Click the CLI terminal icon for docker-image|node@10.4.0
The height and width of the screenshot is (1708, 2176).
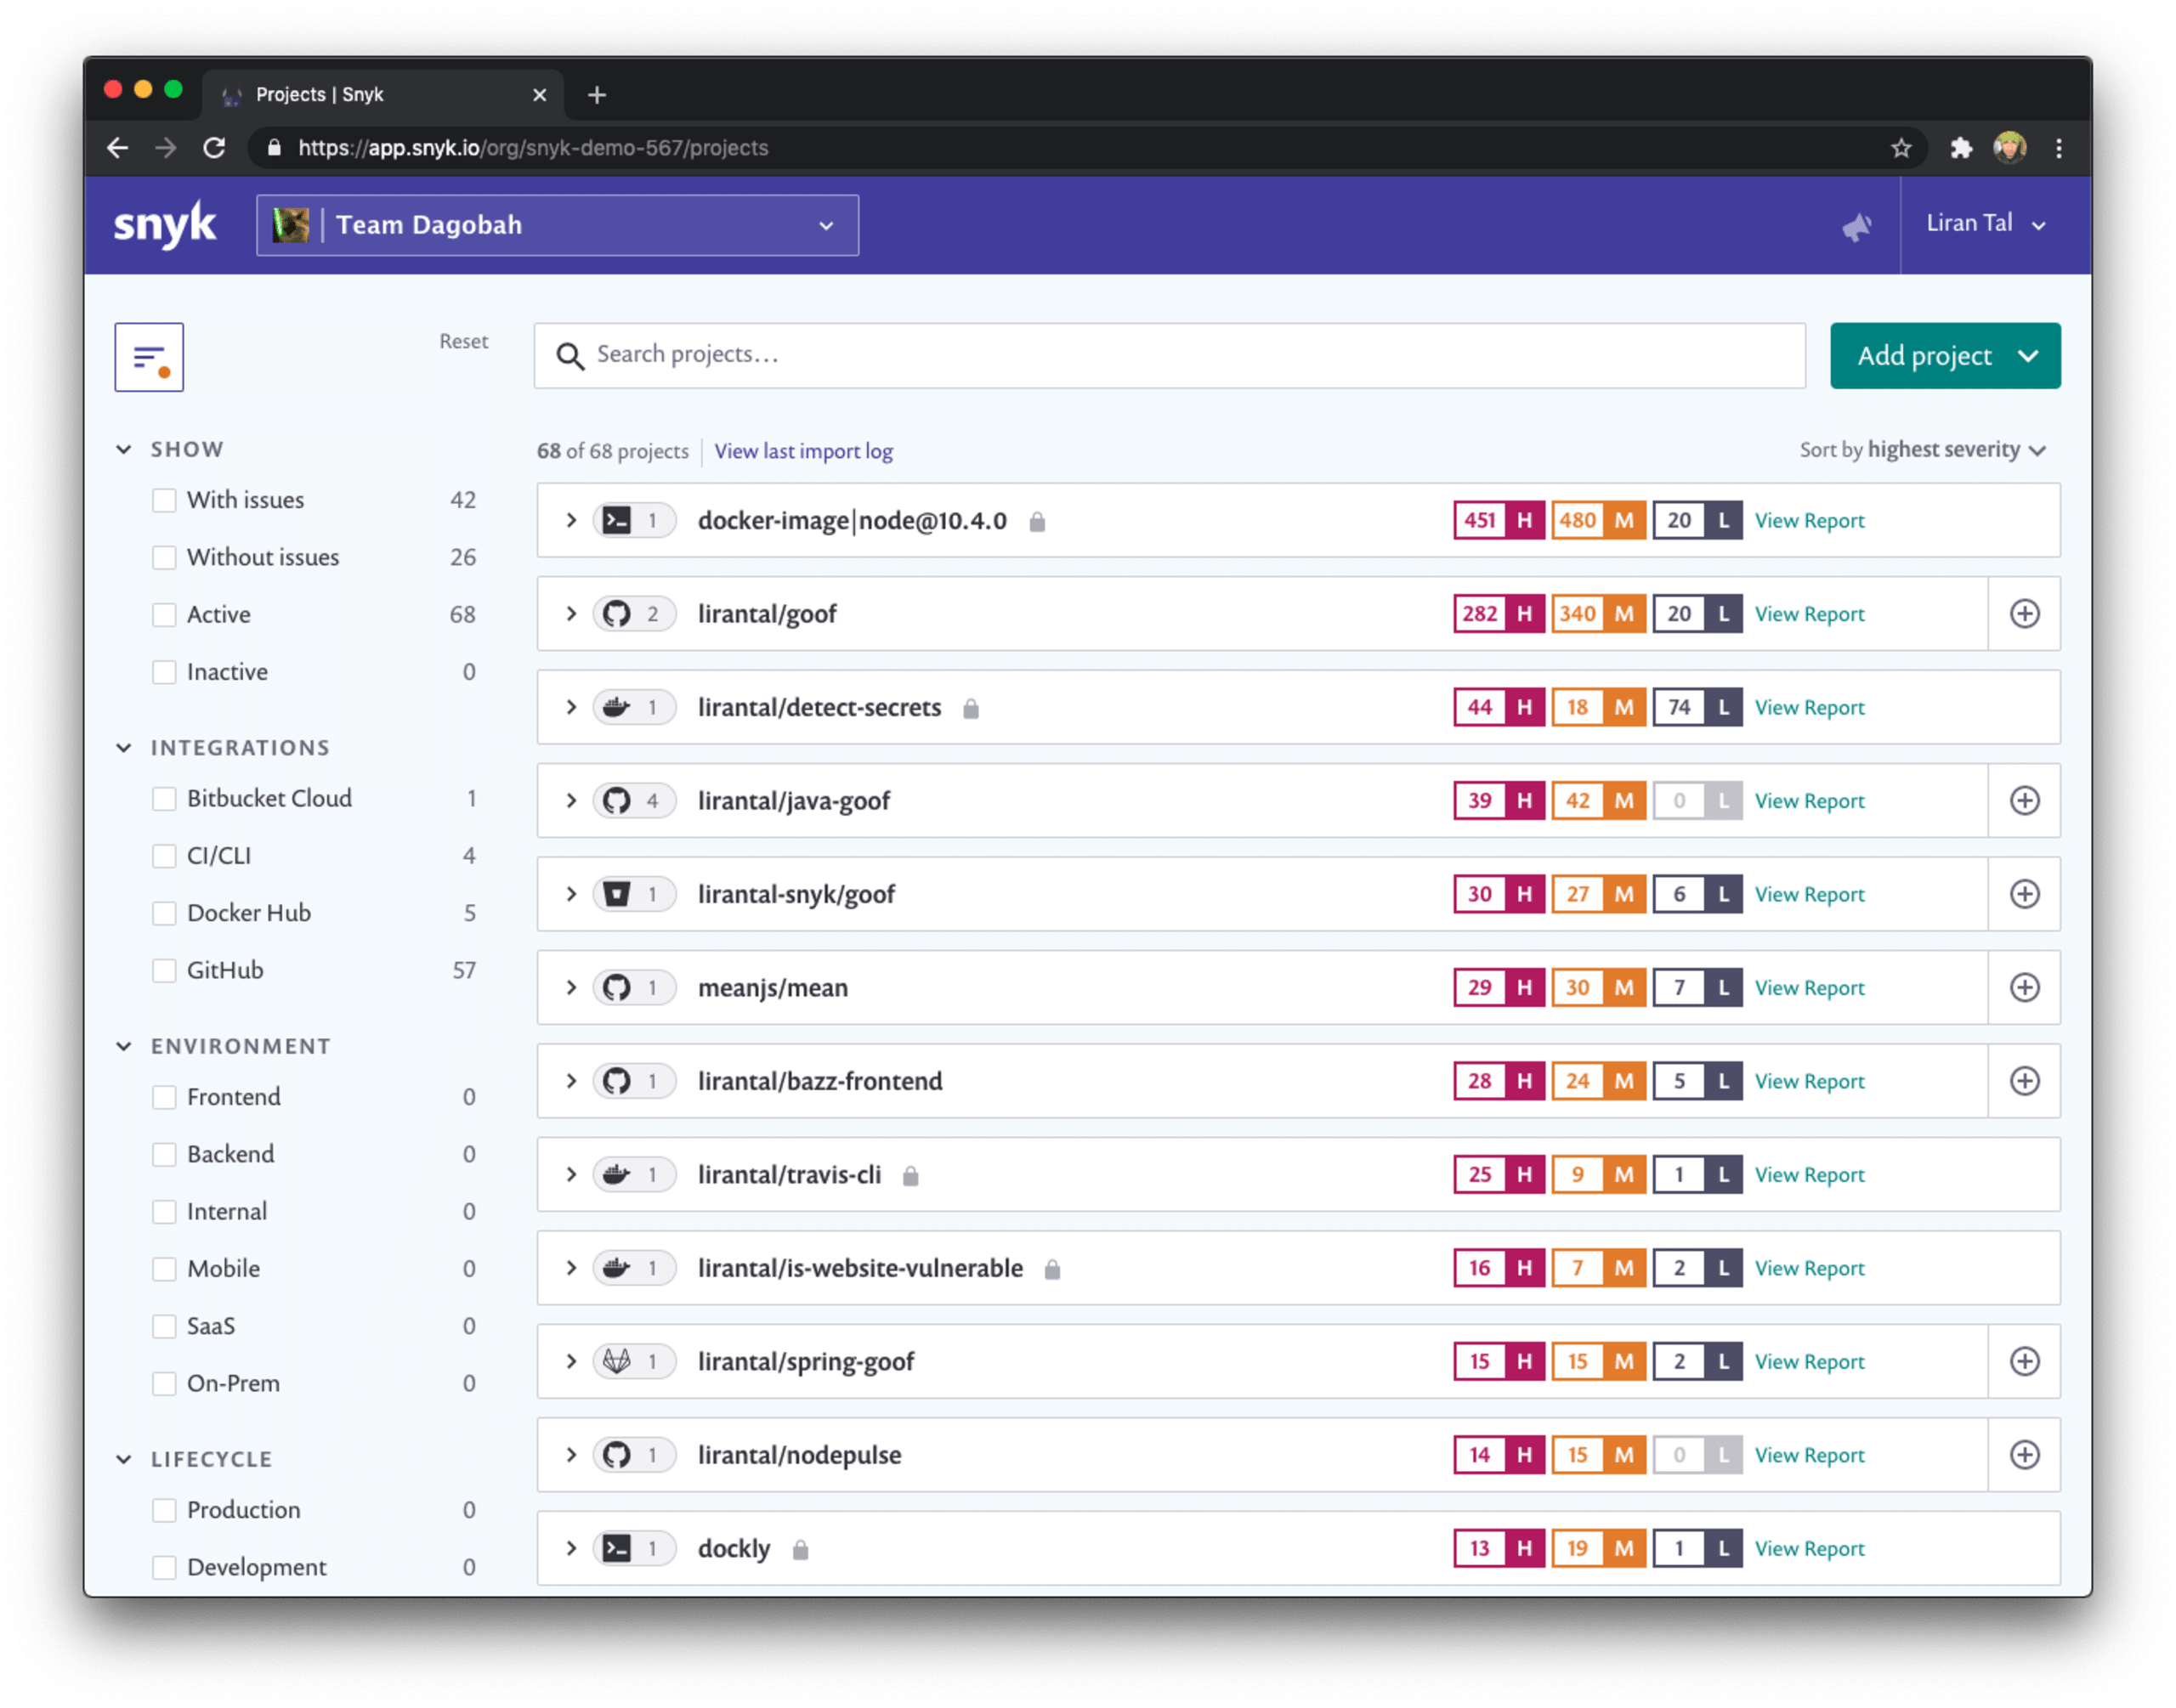point(617,521)
